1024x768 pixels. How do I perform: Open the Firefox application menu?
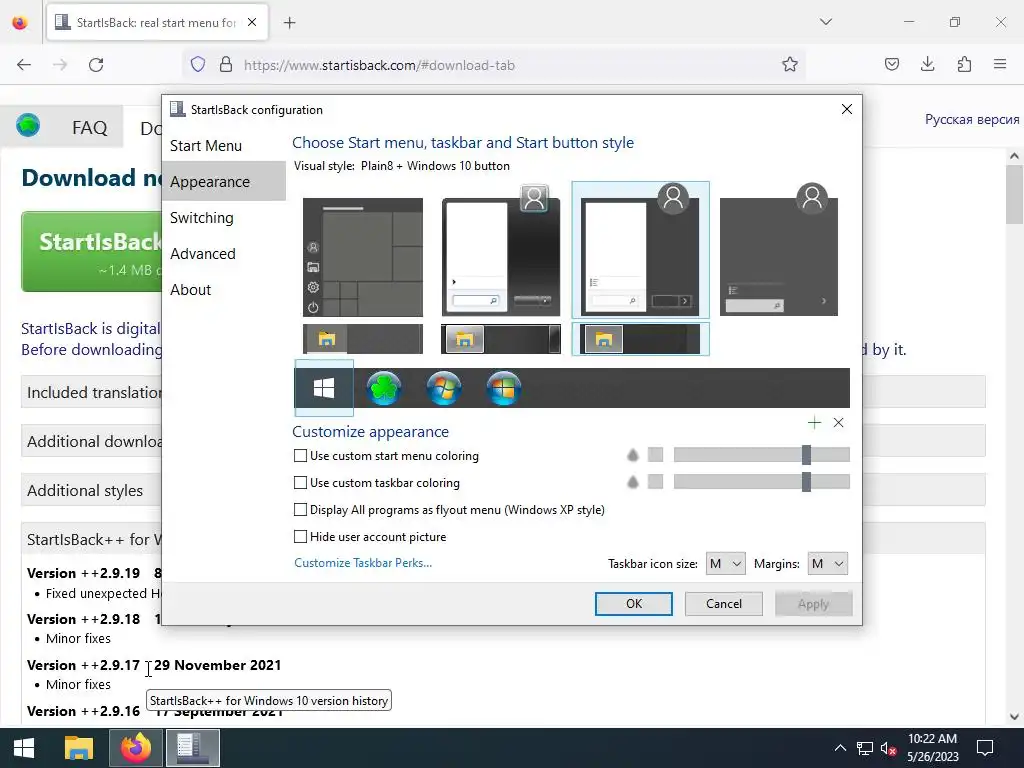[x=1000, y=64]
